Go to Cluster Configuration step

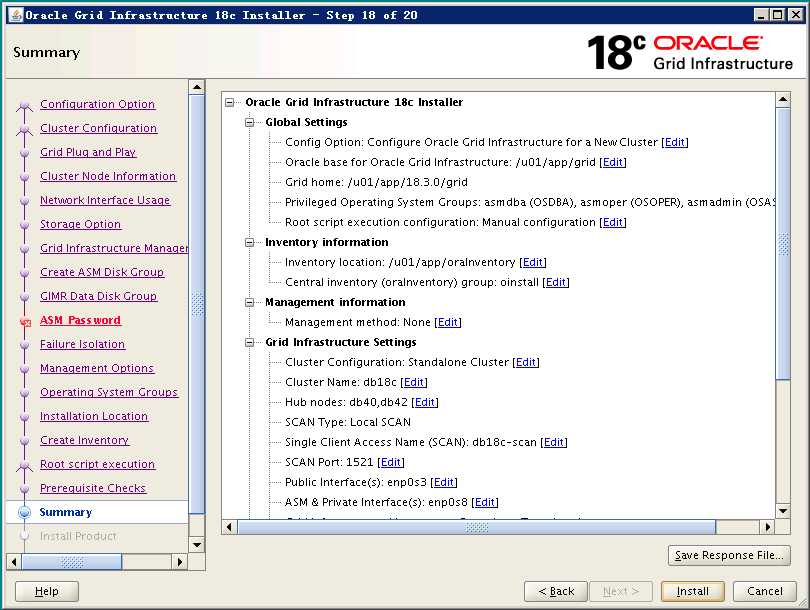[99, 128]
